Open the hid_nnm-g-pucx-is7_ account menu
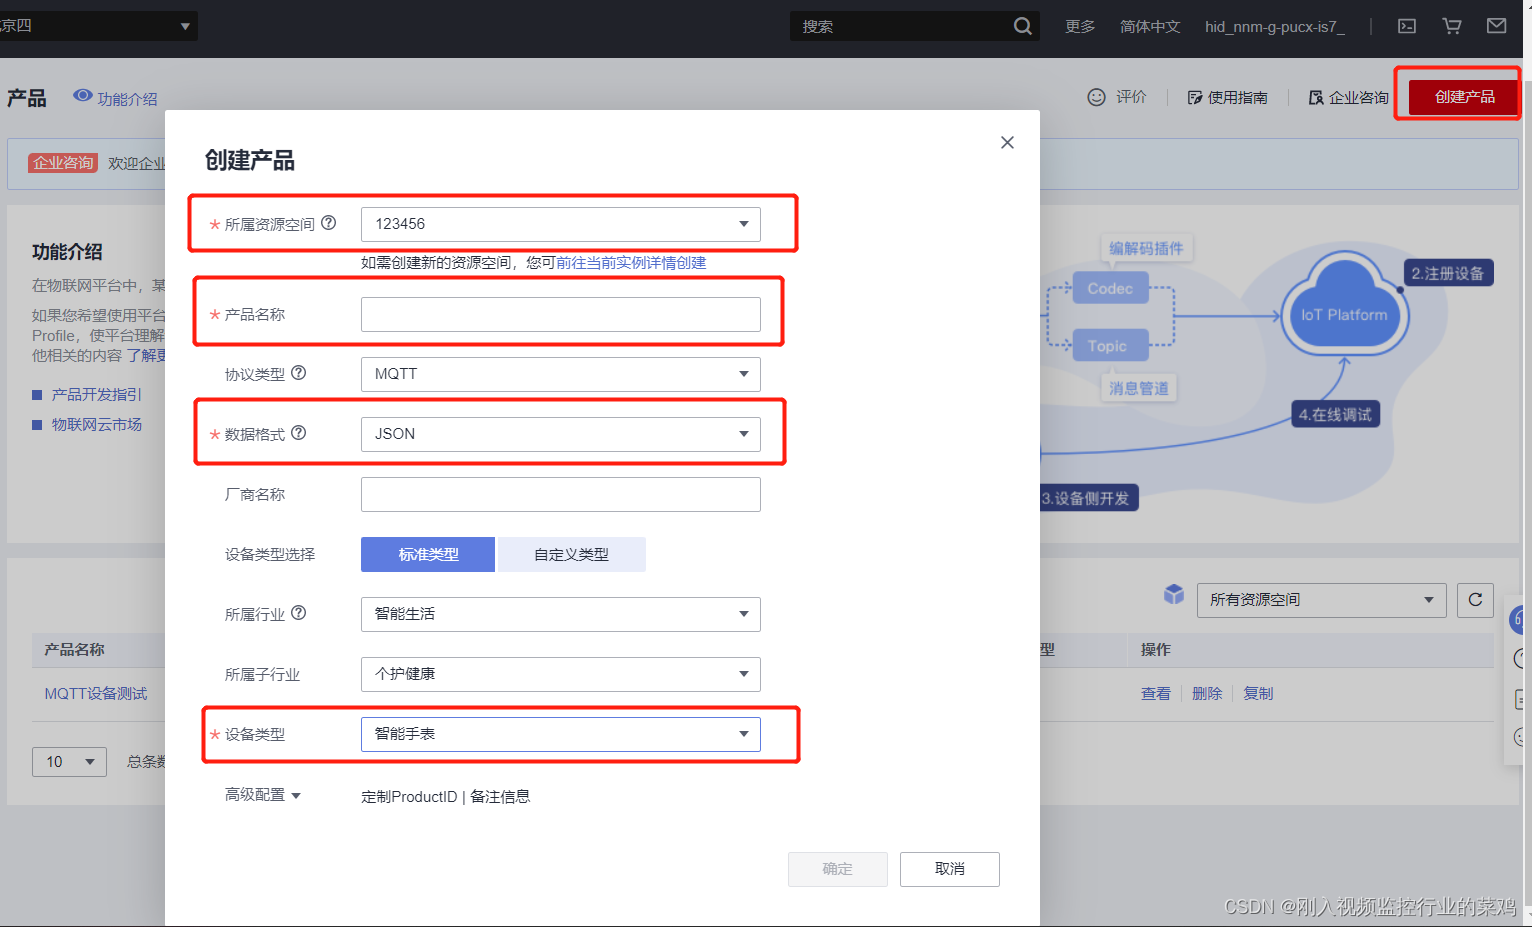The width and height of the screenshot is (1532, 927). (1275, 26)
